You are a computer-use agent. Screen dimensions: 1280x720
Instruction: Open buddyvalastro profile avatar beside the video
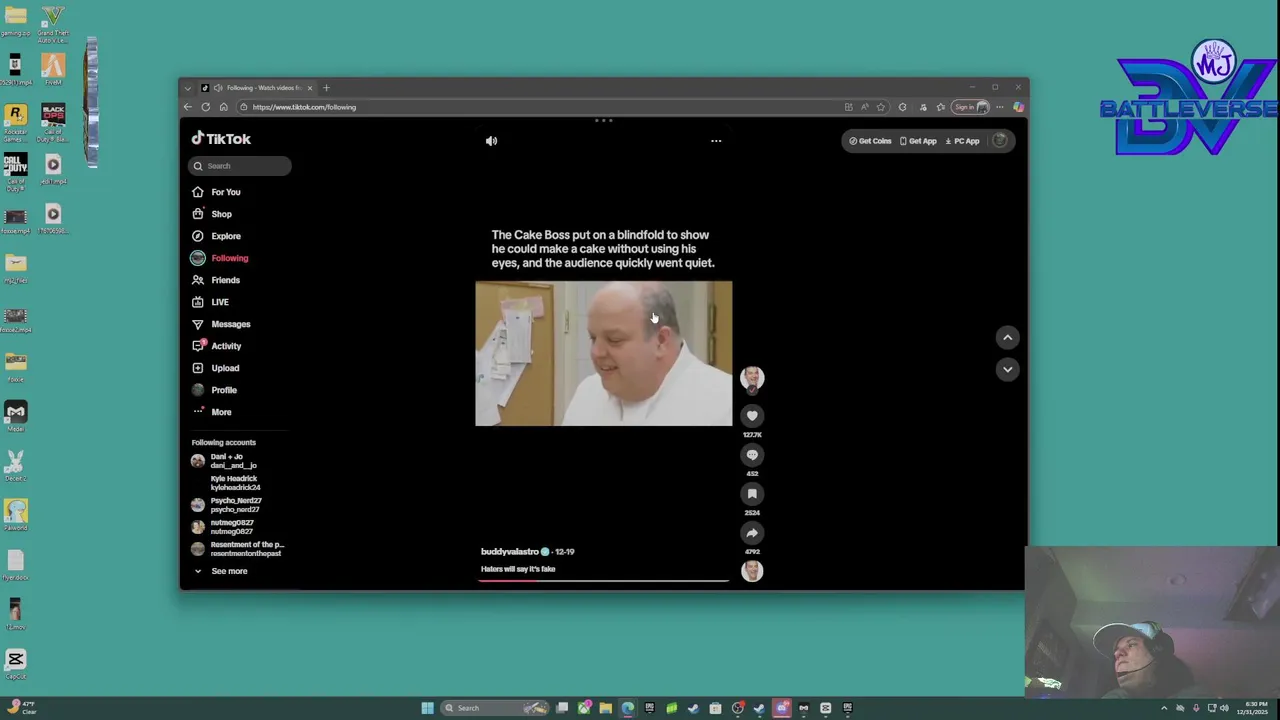(752, 378)
